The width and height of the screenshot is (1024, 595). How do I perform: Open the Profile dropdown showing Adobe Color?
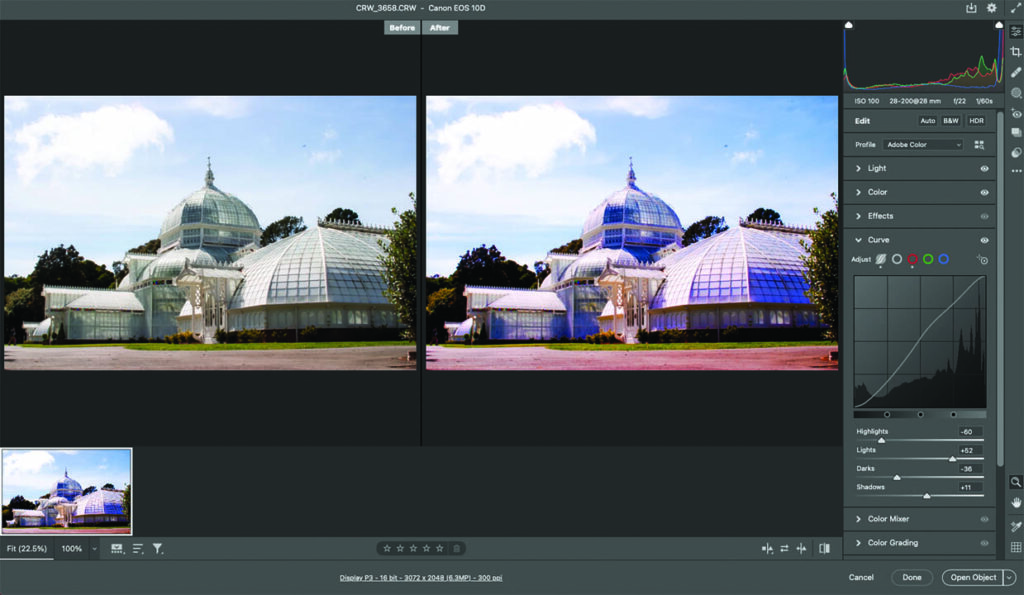tap(922, 145)
